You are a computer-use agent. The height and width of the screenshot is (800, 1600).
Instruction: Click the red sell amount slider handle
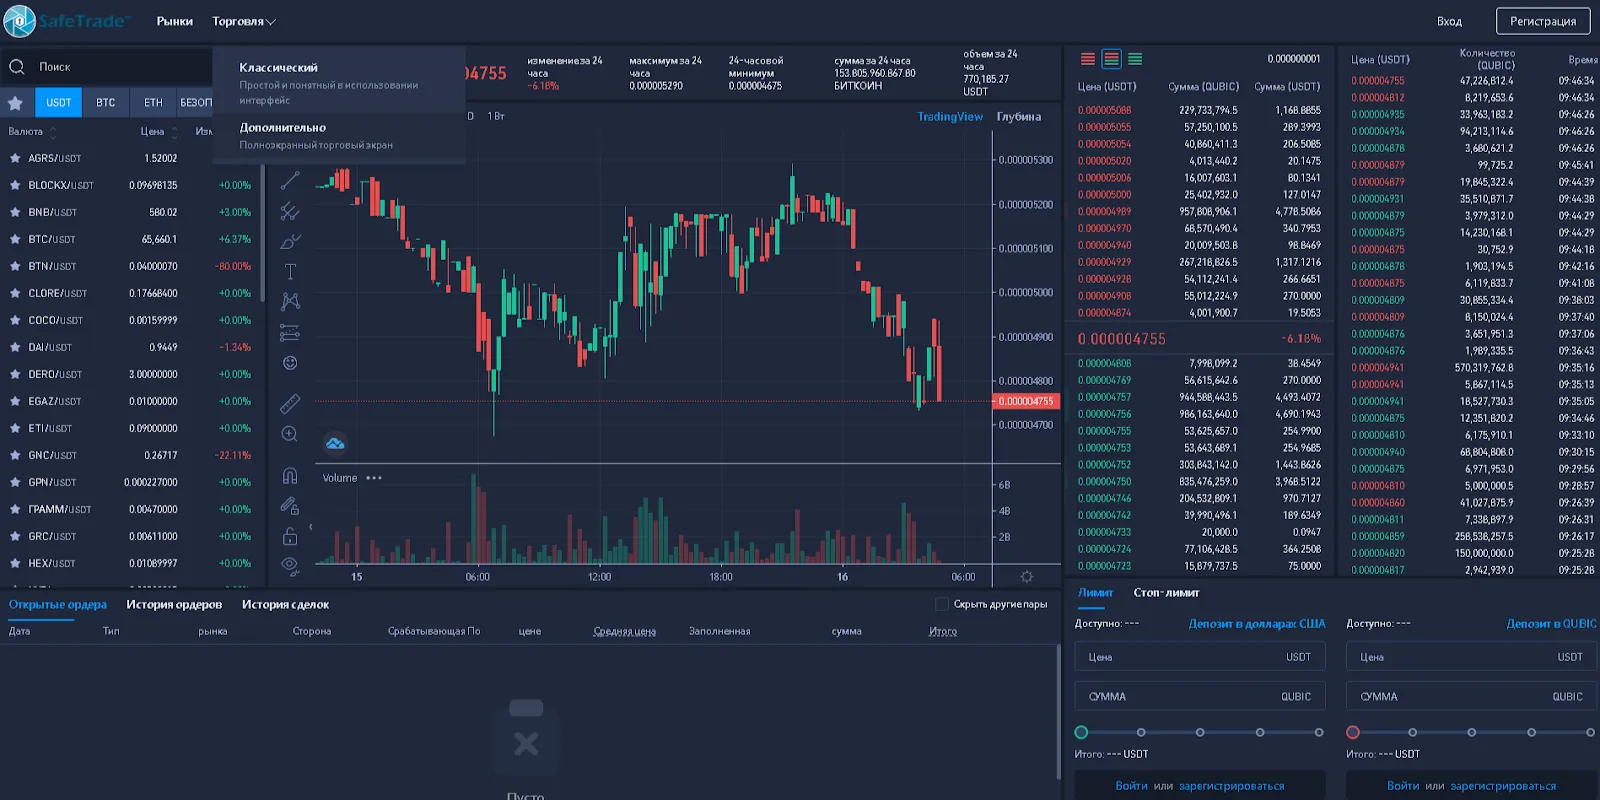pos(1353,732)
